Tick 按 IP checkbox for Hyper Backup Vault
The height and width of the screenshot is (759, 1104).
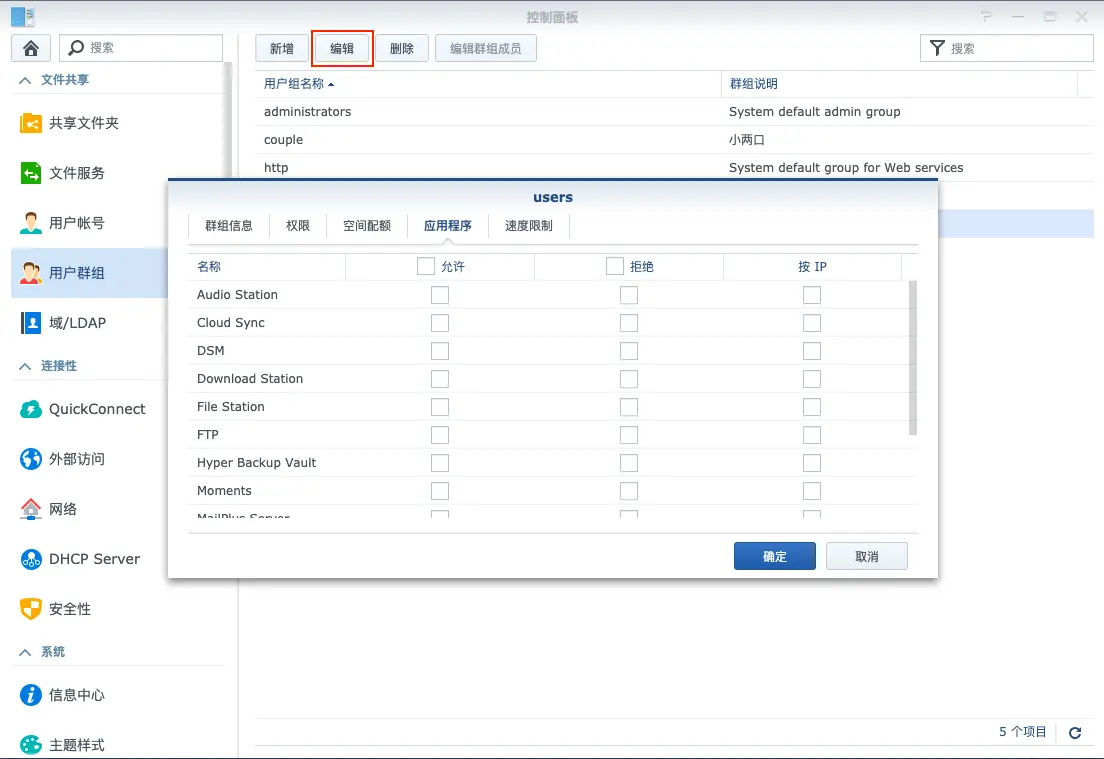812,463
